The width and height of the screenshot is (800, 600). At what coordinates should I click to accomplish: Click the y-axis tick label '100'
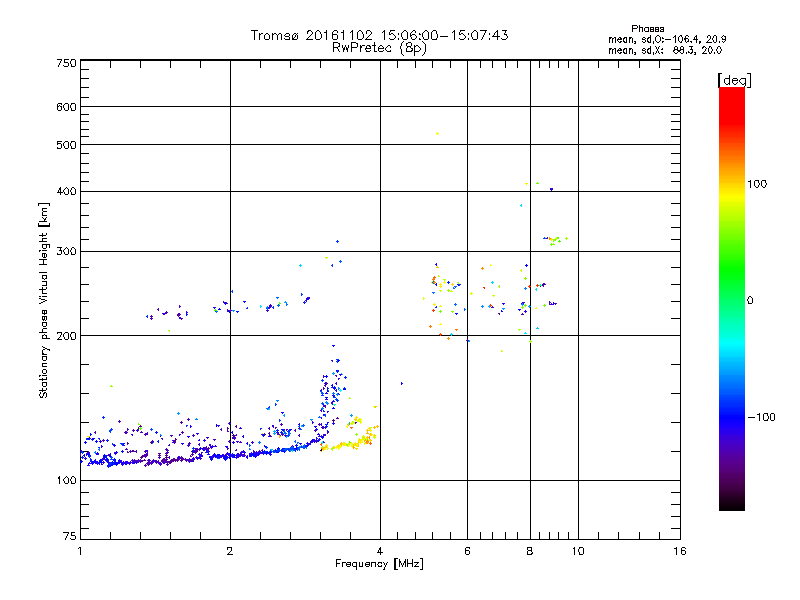[66, 481]
